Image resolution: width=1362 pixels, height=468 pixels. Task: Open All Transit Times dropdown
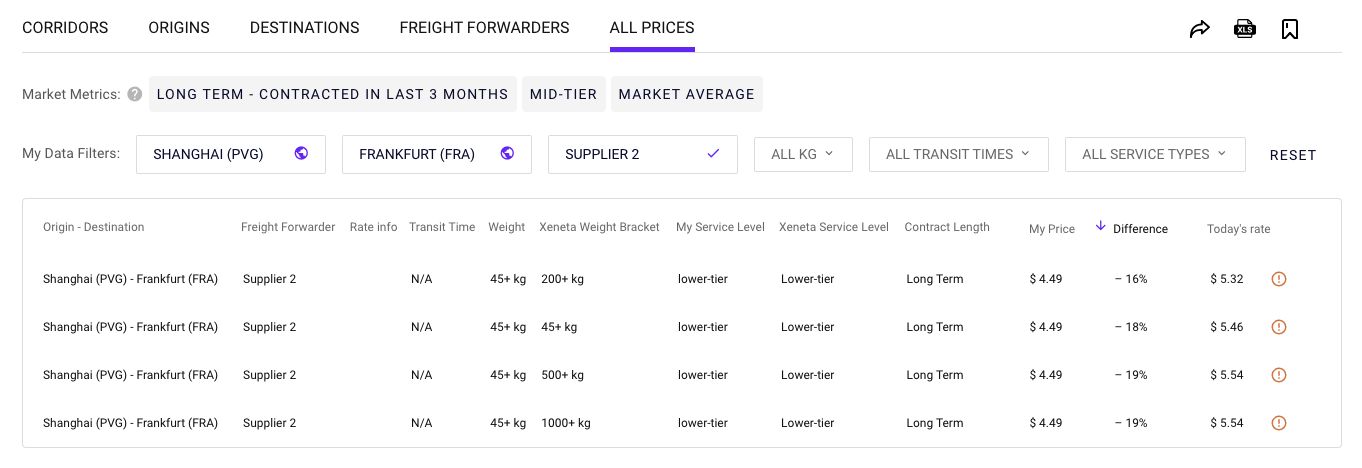[x=958, y=154]
